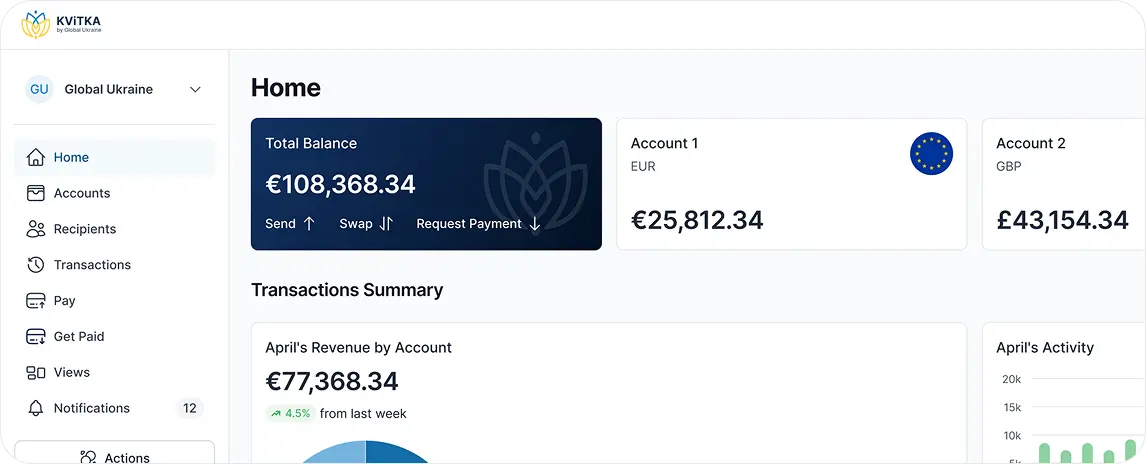
Task: Click the notifications count badge 12
Action: click(189, 408)
